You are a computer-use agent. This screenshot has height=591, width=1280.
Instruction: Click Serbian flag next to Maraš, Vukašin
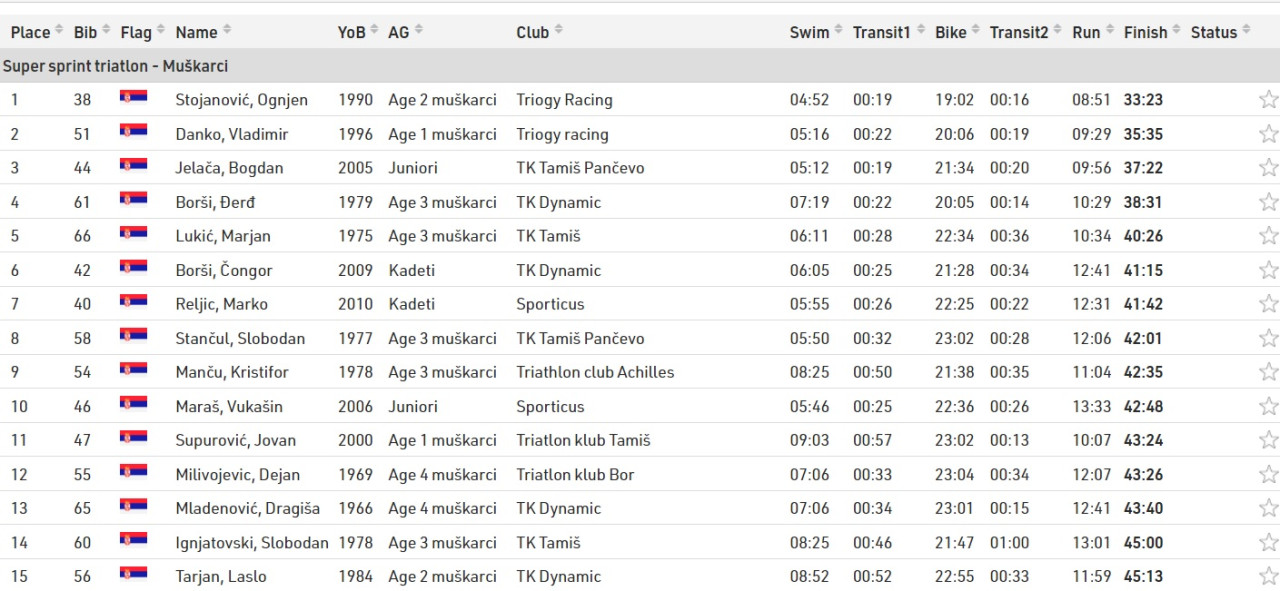click(133, 403)
